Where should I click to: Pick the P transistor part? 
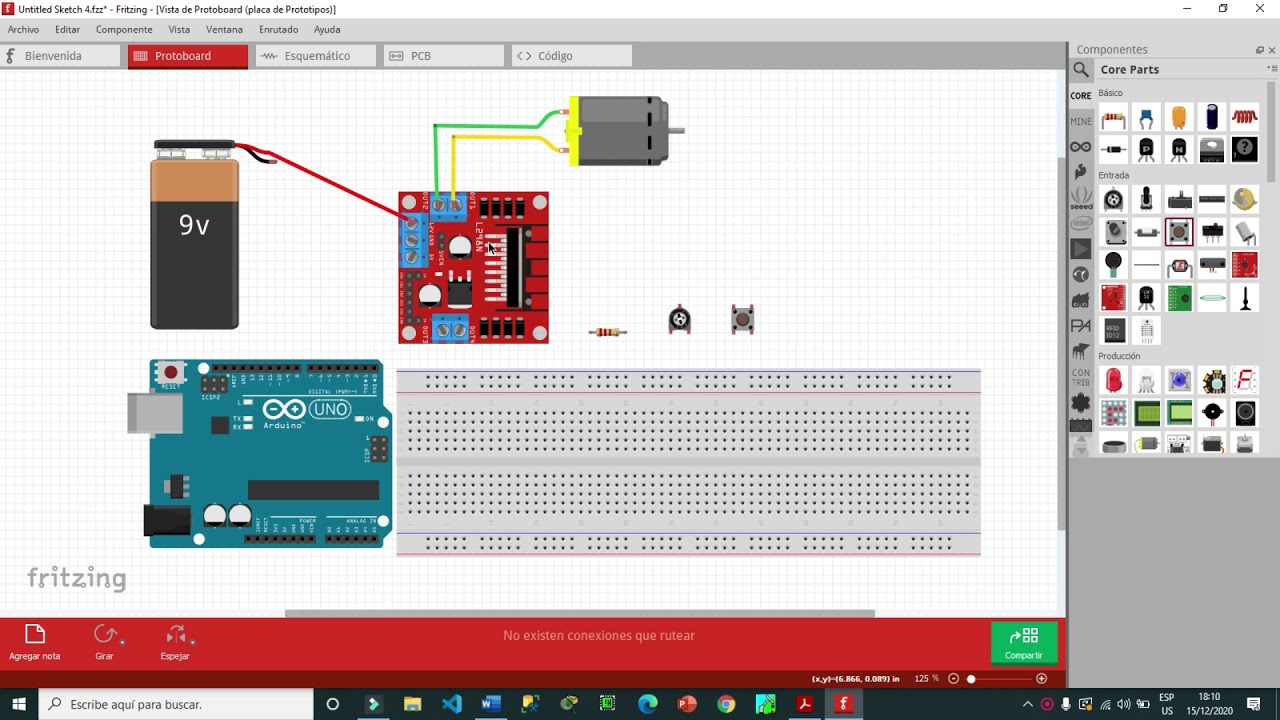pyautogui.click(x=1146, y=150)
